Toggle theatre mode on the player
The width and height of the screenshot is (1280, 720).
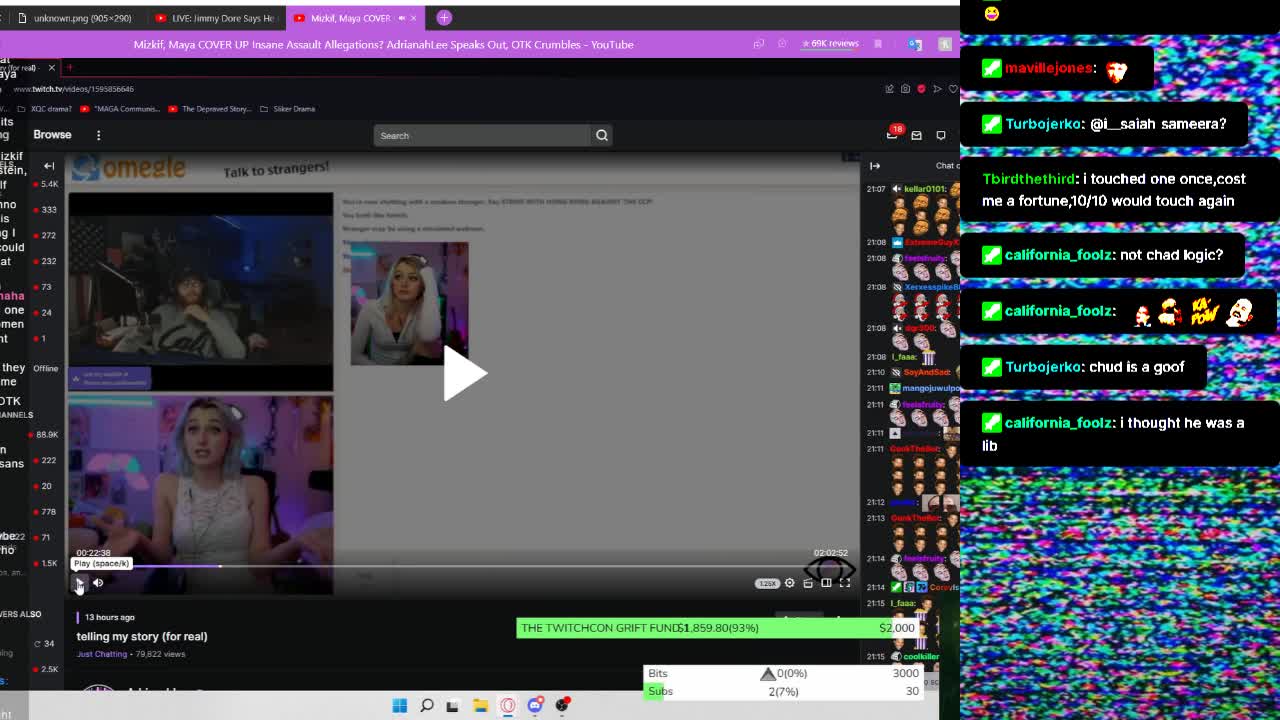[826, 583]
